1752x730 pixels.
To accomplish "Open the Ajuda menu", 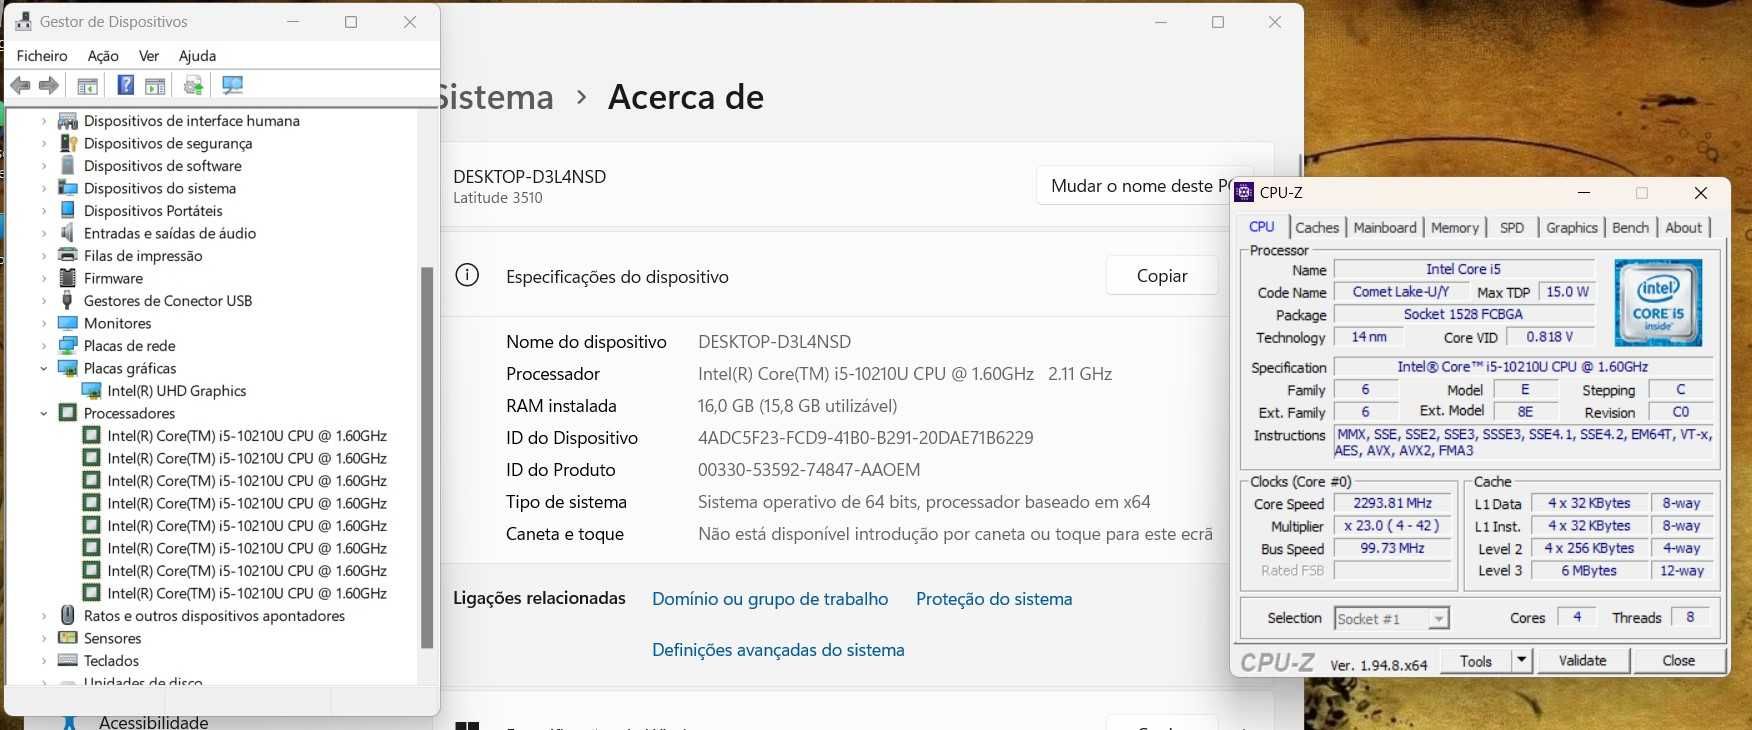I will [x=197, y=56].
